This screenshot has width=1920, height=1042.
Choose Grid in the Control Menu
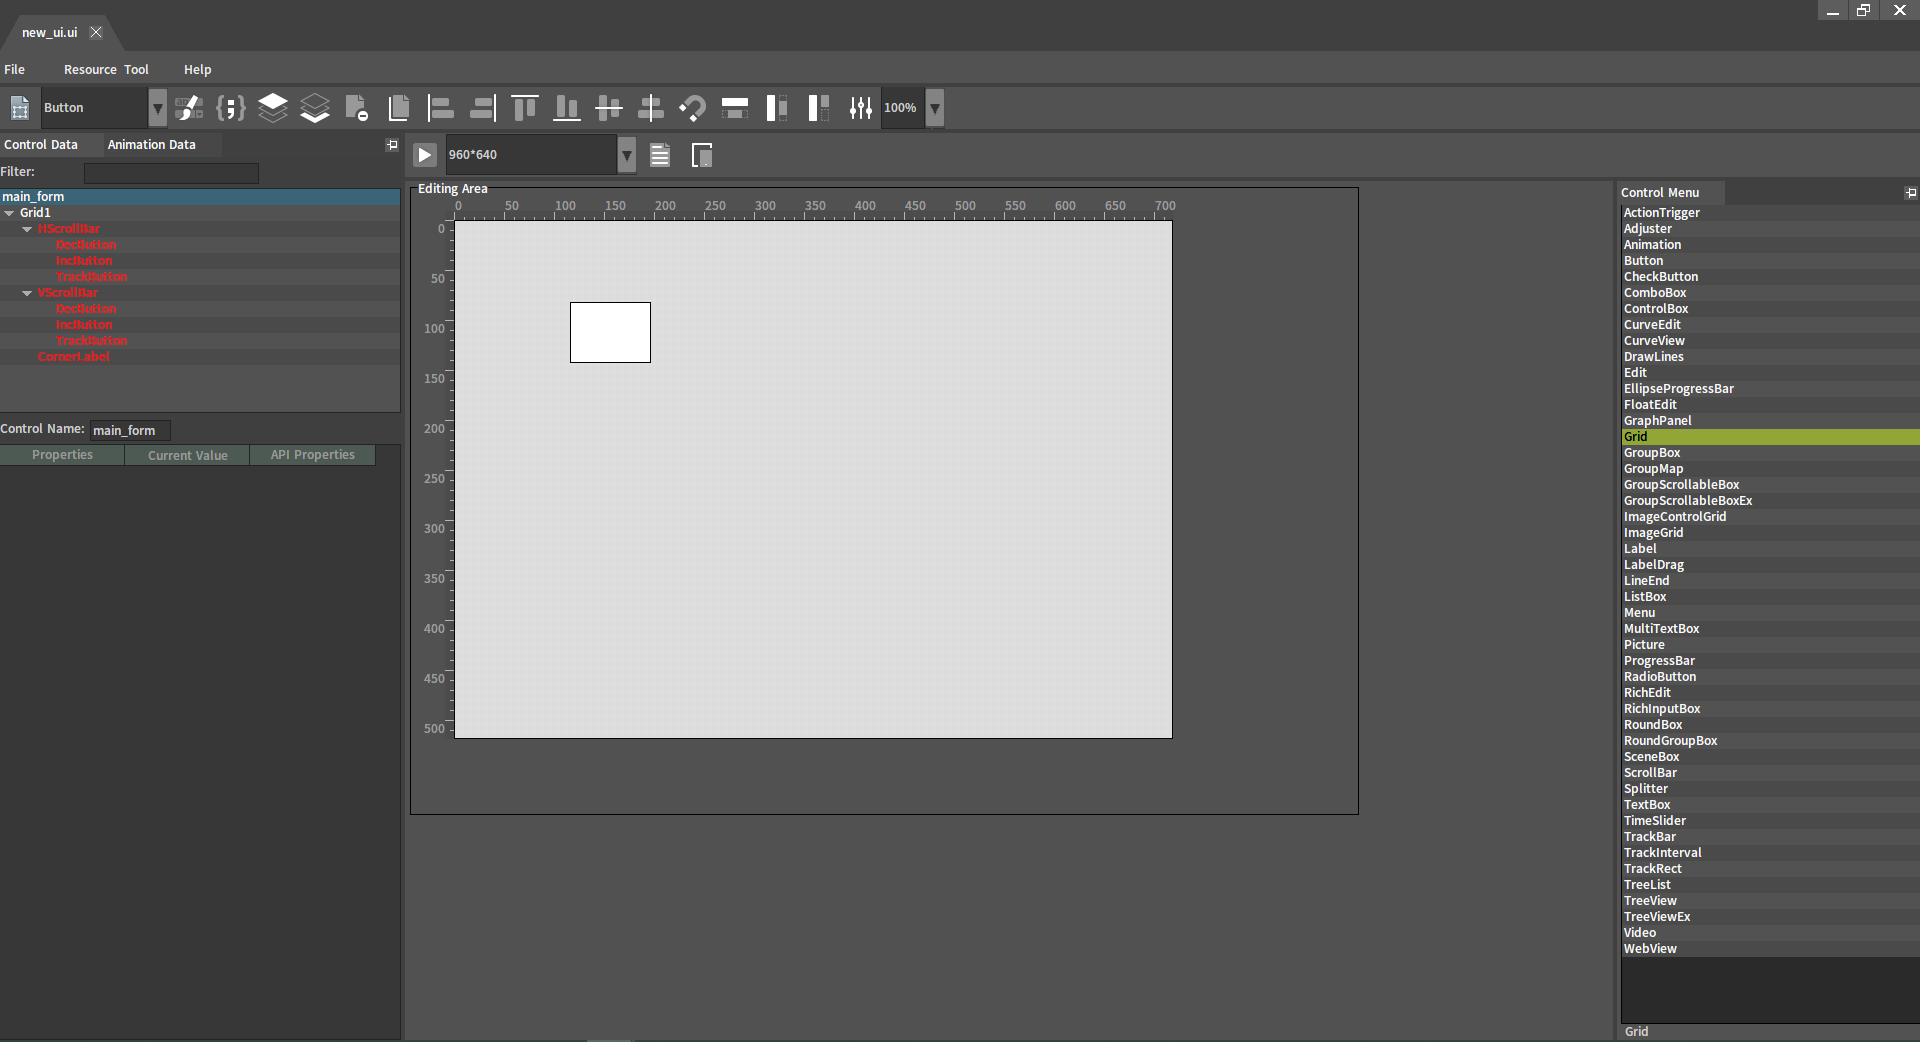pyautogui.click(x=1770, y=437)
